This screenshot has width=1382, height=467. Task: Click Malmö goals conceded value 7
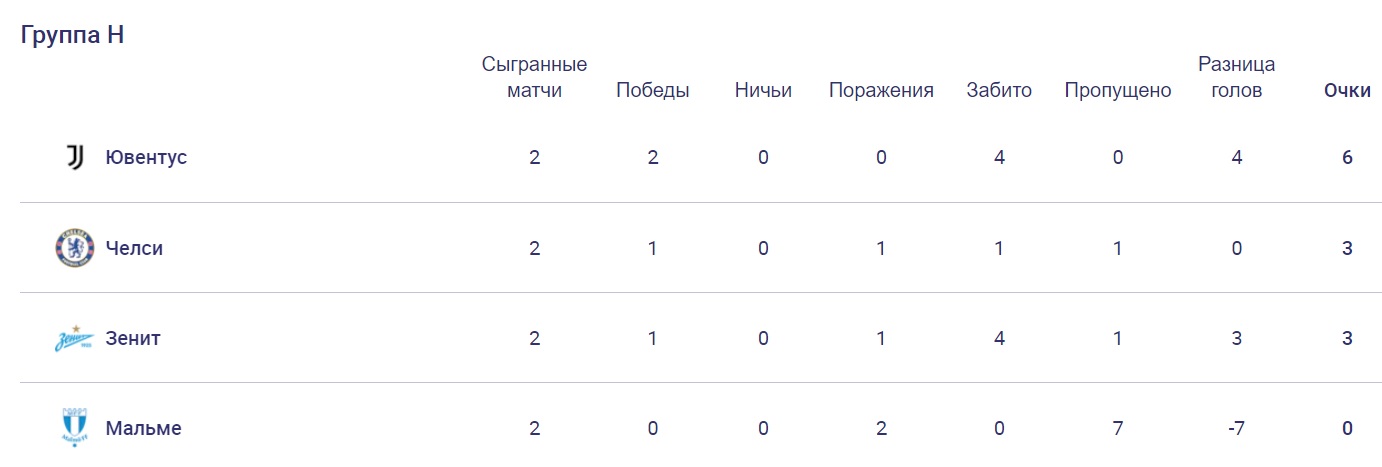coord(1117,428)
